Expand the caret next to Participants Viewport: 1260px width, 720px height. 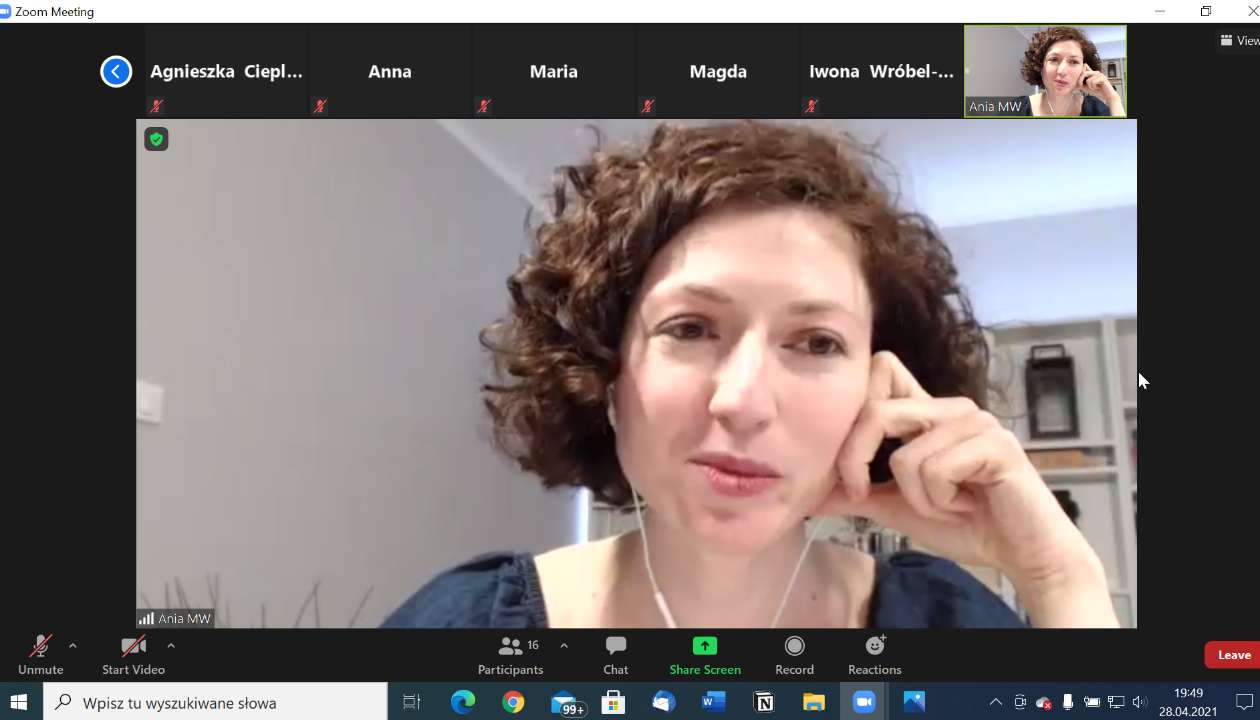[x=564, y=646]
